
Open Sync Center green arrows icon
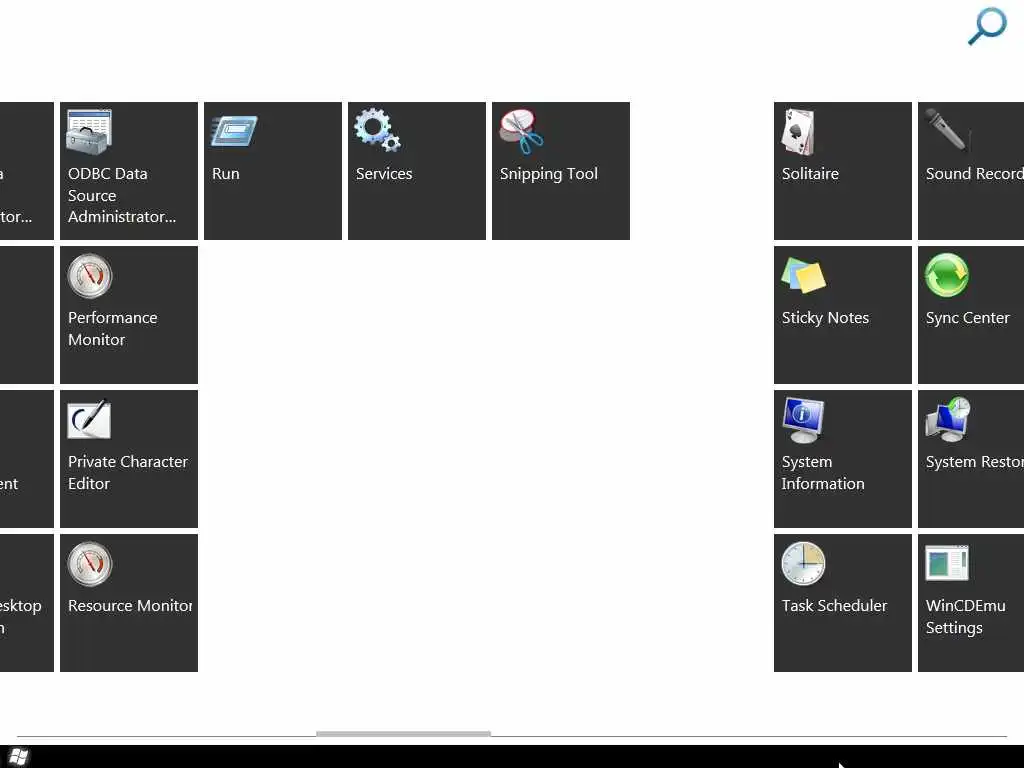coord(947,275)
